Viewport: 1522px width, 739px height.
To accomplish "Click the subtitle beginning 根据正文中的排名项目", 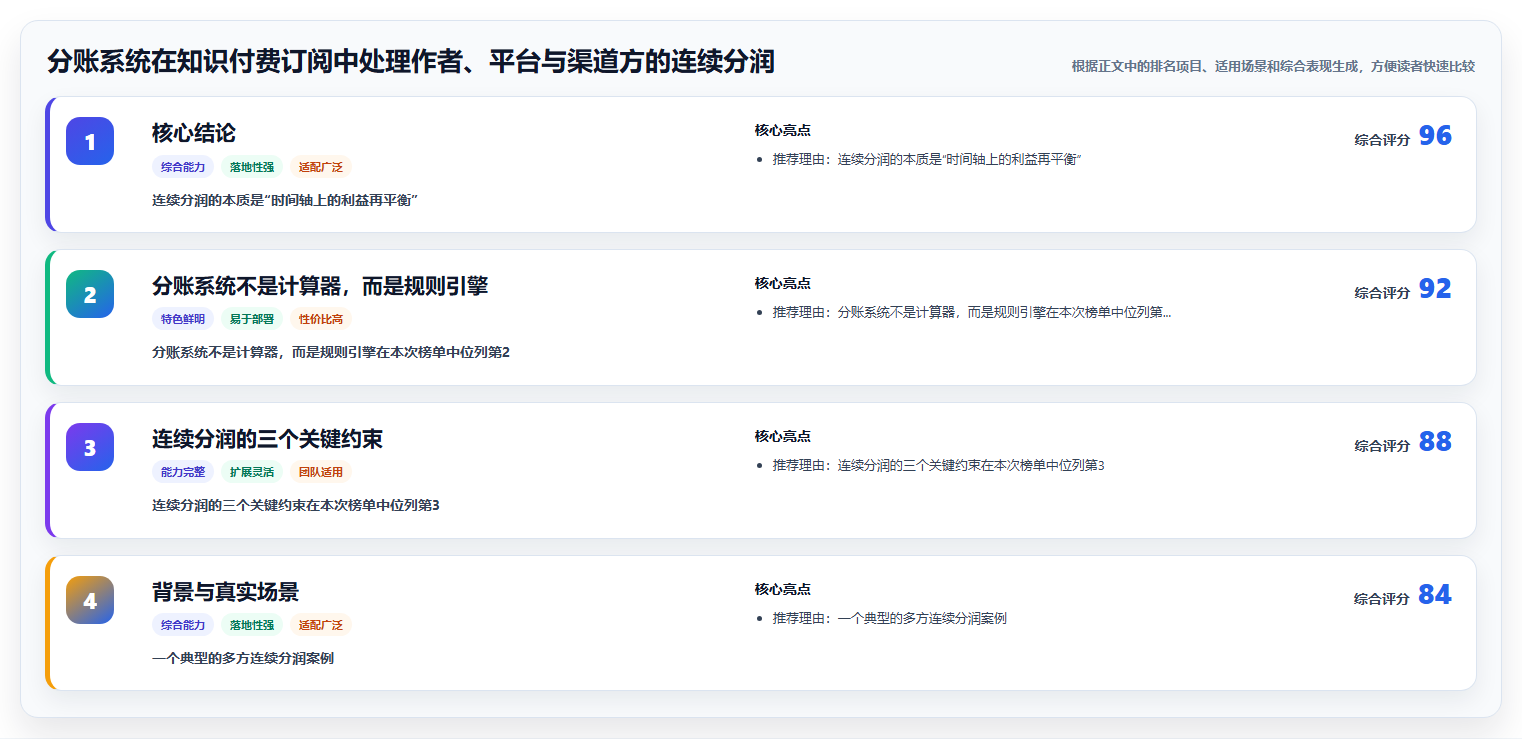I will point(1273,66).
